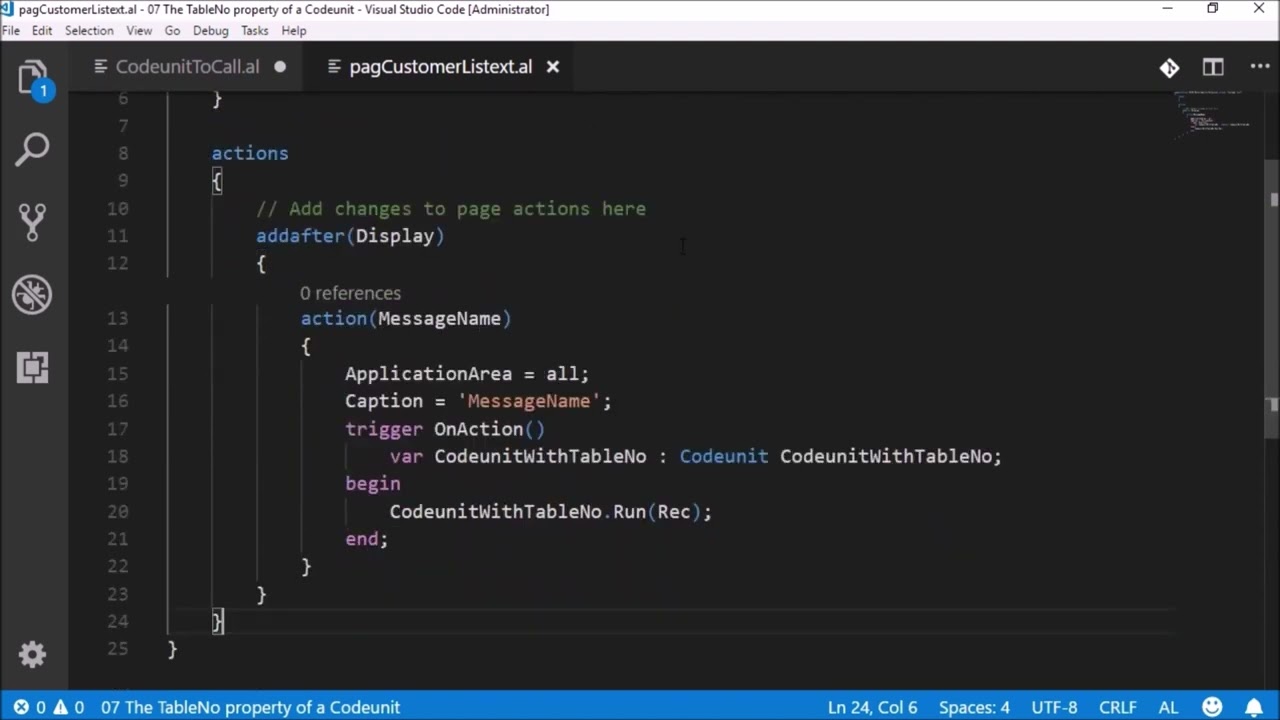Open errors count in status bar
The image size is (1280, 720).
click(30, 707)
